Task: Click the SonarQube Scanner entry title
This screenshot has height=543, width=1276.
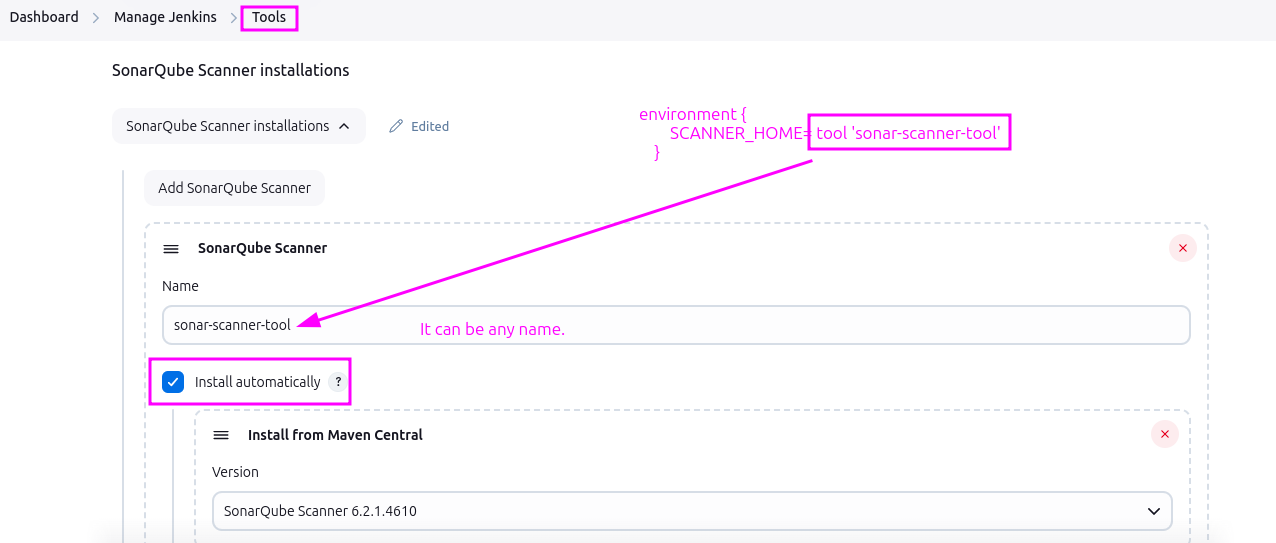Action: (x=262, y=248)
